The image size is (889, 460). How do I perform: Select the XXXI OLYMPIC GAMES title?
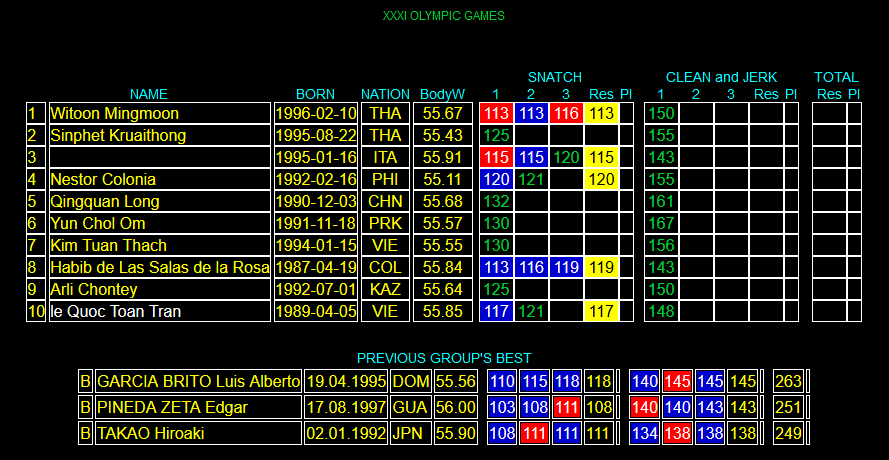(x=443, y=16)
